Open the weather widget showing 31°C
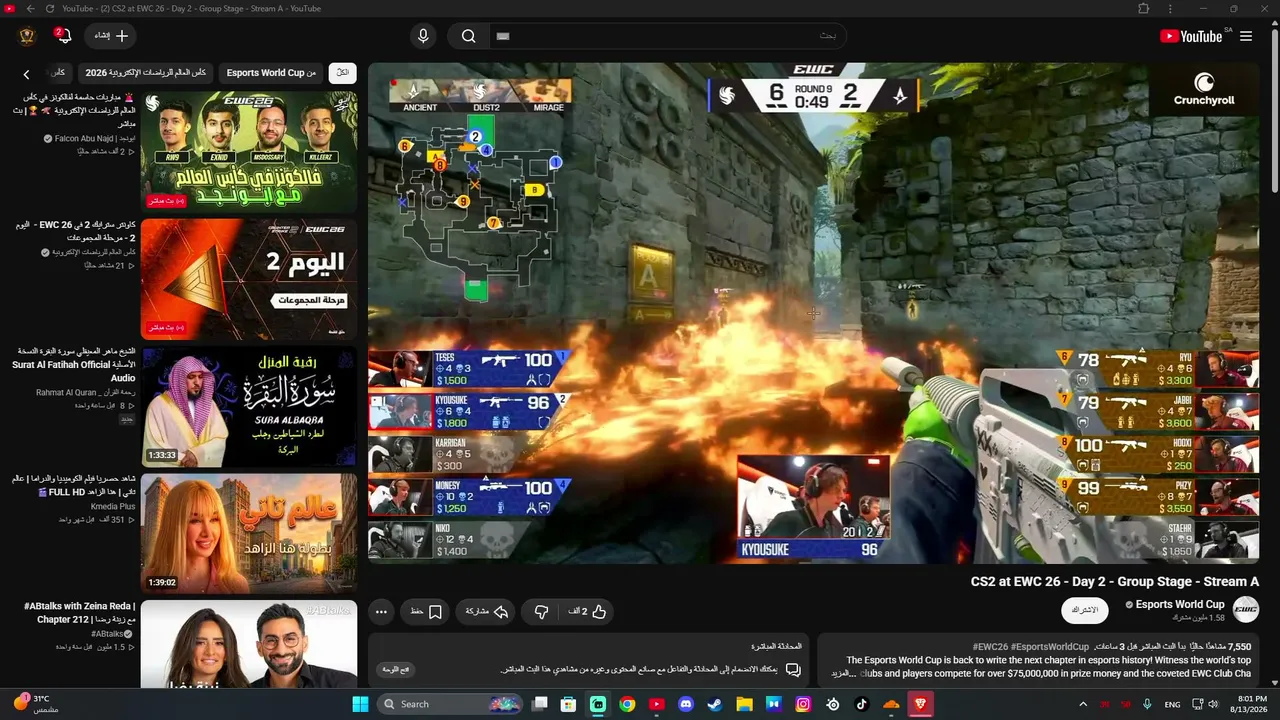 tap(36, 703)
